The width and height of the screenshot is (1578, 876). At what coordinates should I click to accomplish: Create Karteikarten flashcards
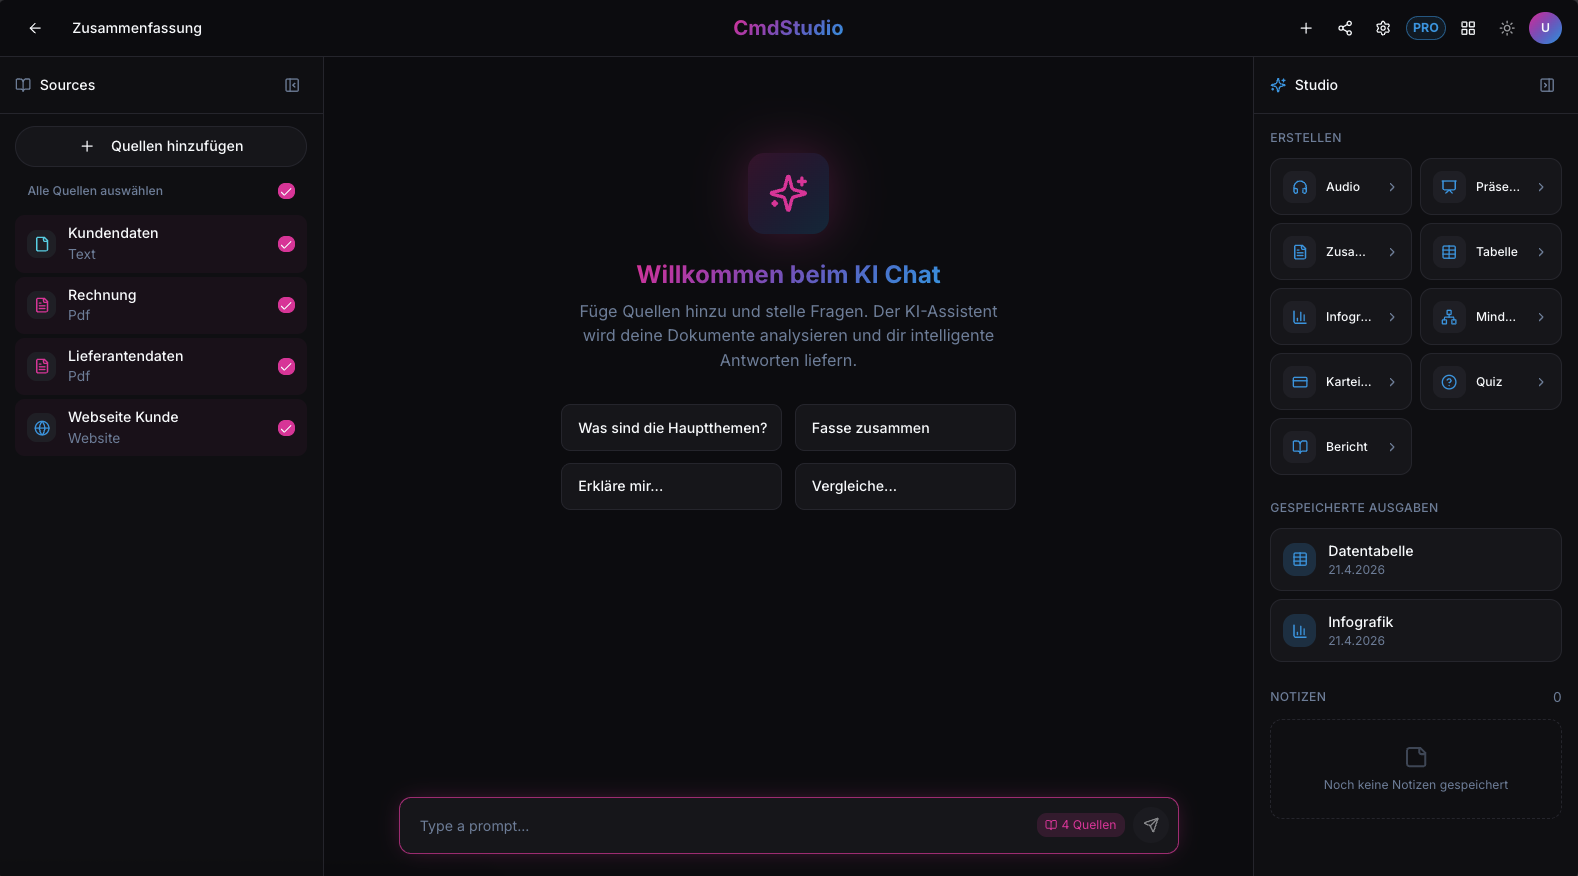pyautogui.click(x=1340, y=381)
